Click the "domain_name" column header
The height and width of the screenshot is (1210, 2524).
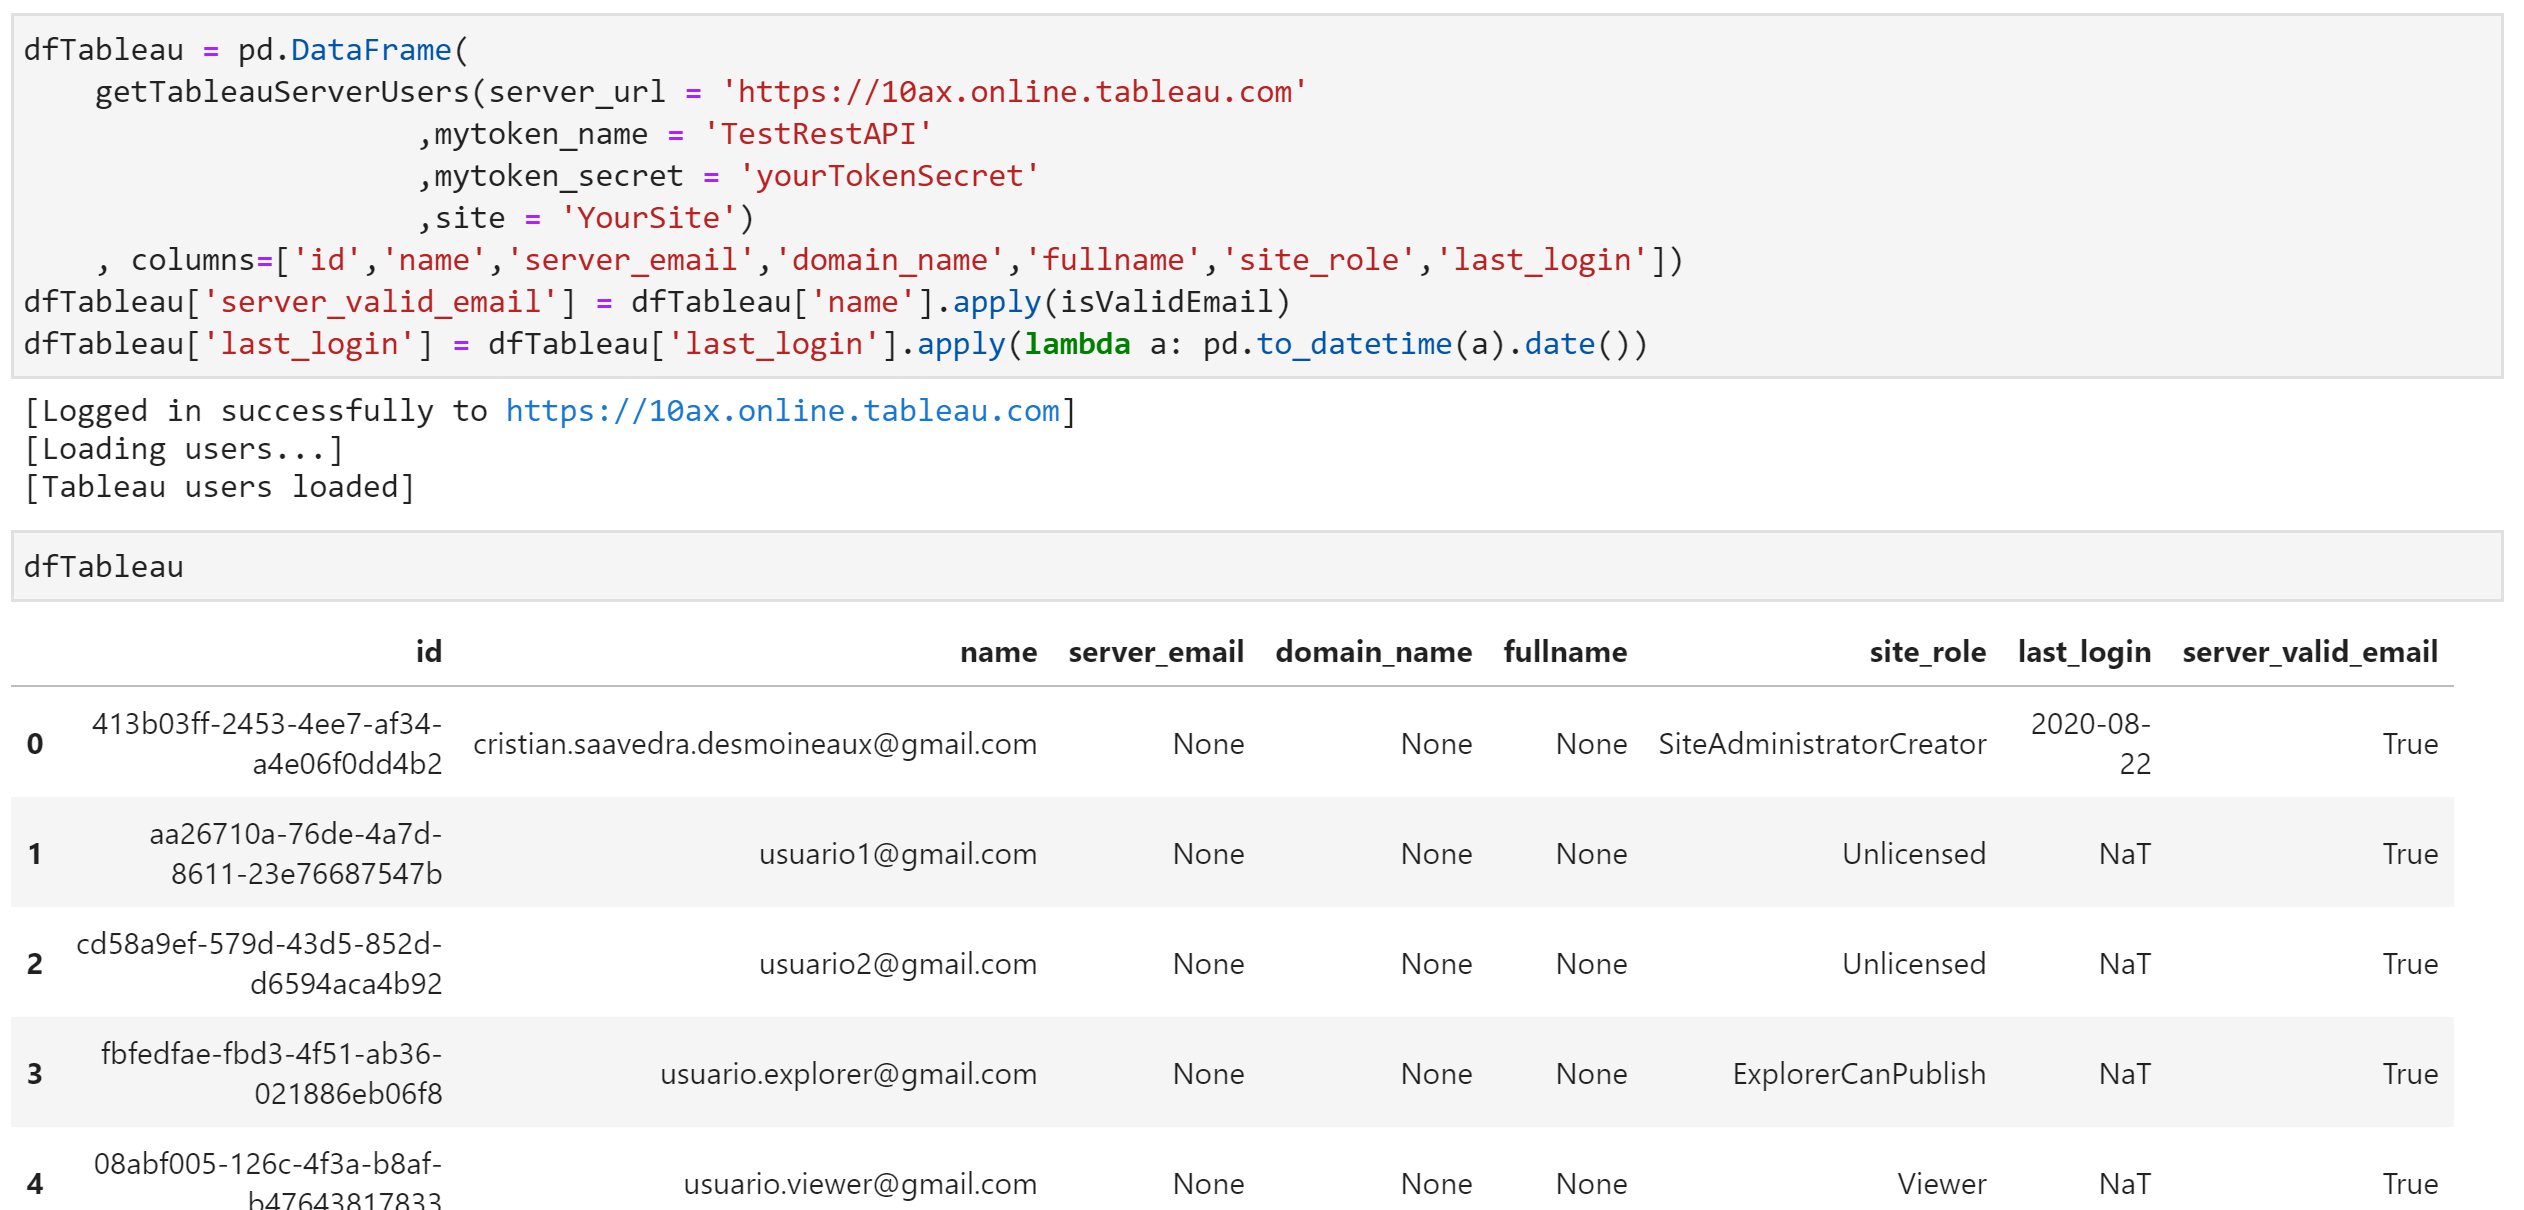1374,652
